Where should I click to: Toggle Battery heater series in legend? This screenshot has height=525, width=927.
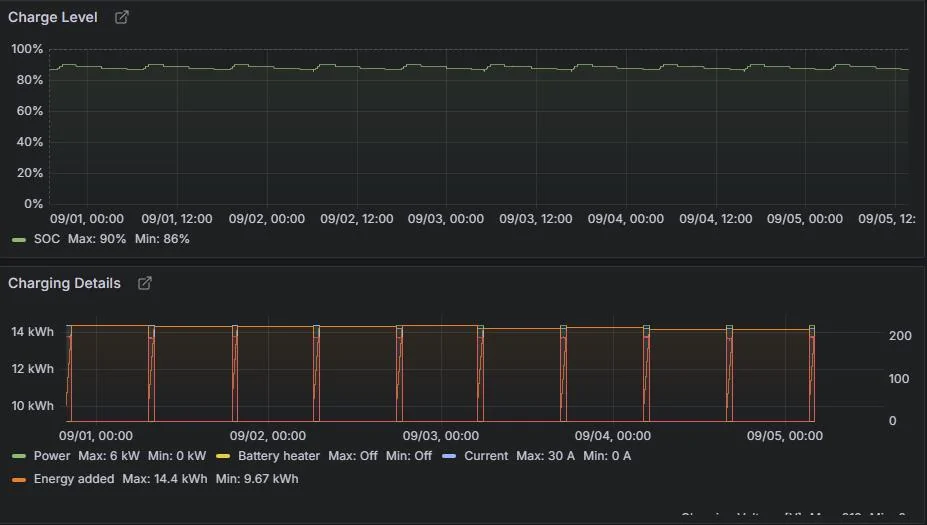pos(278,456)
